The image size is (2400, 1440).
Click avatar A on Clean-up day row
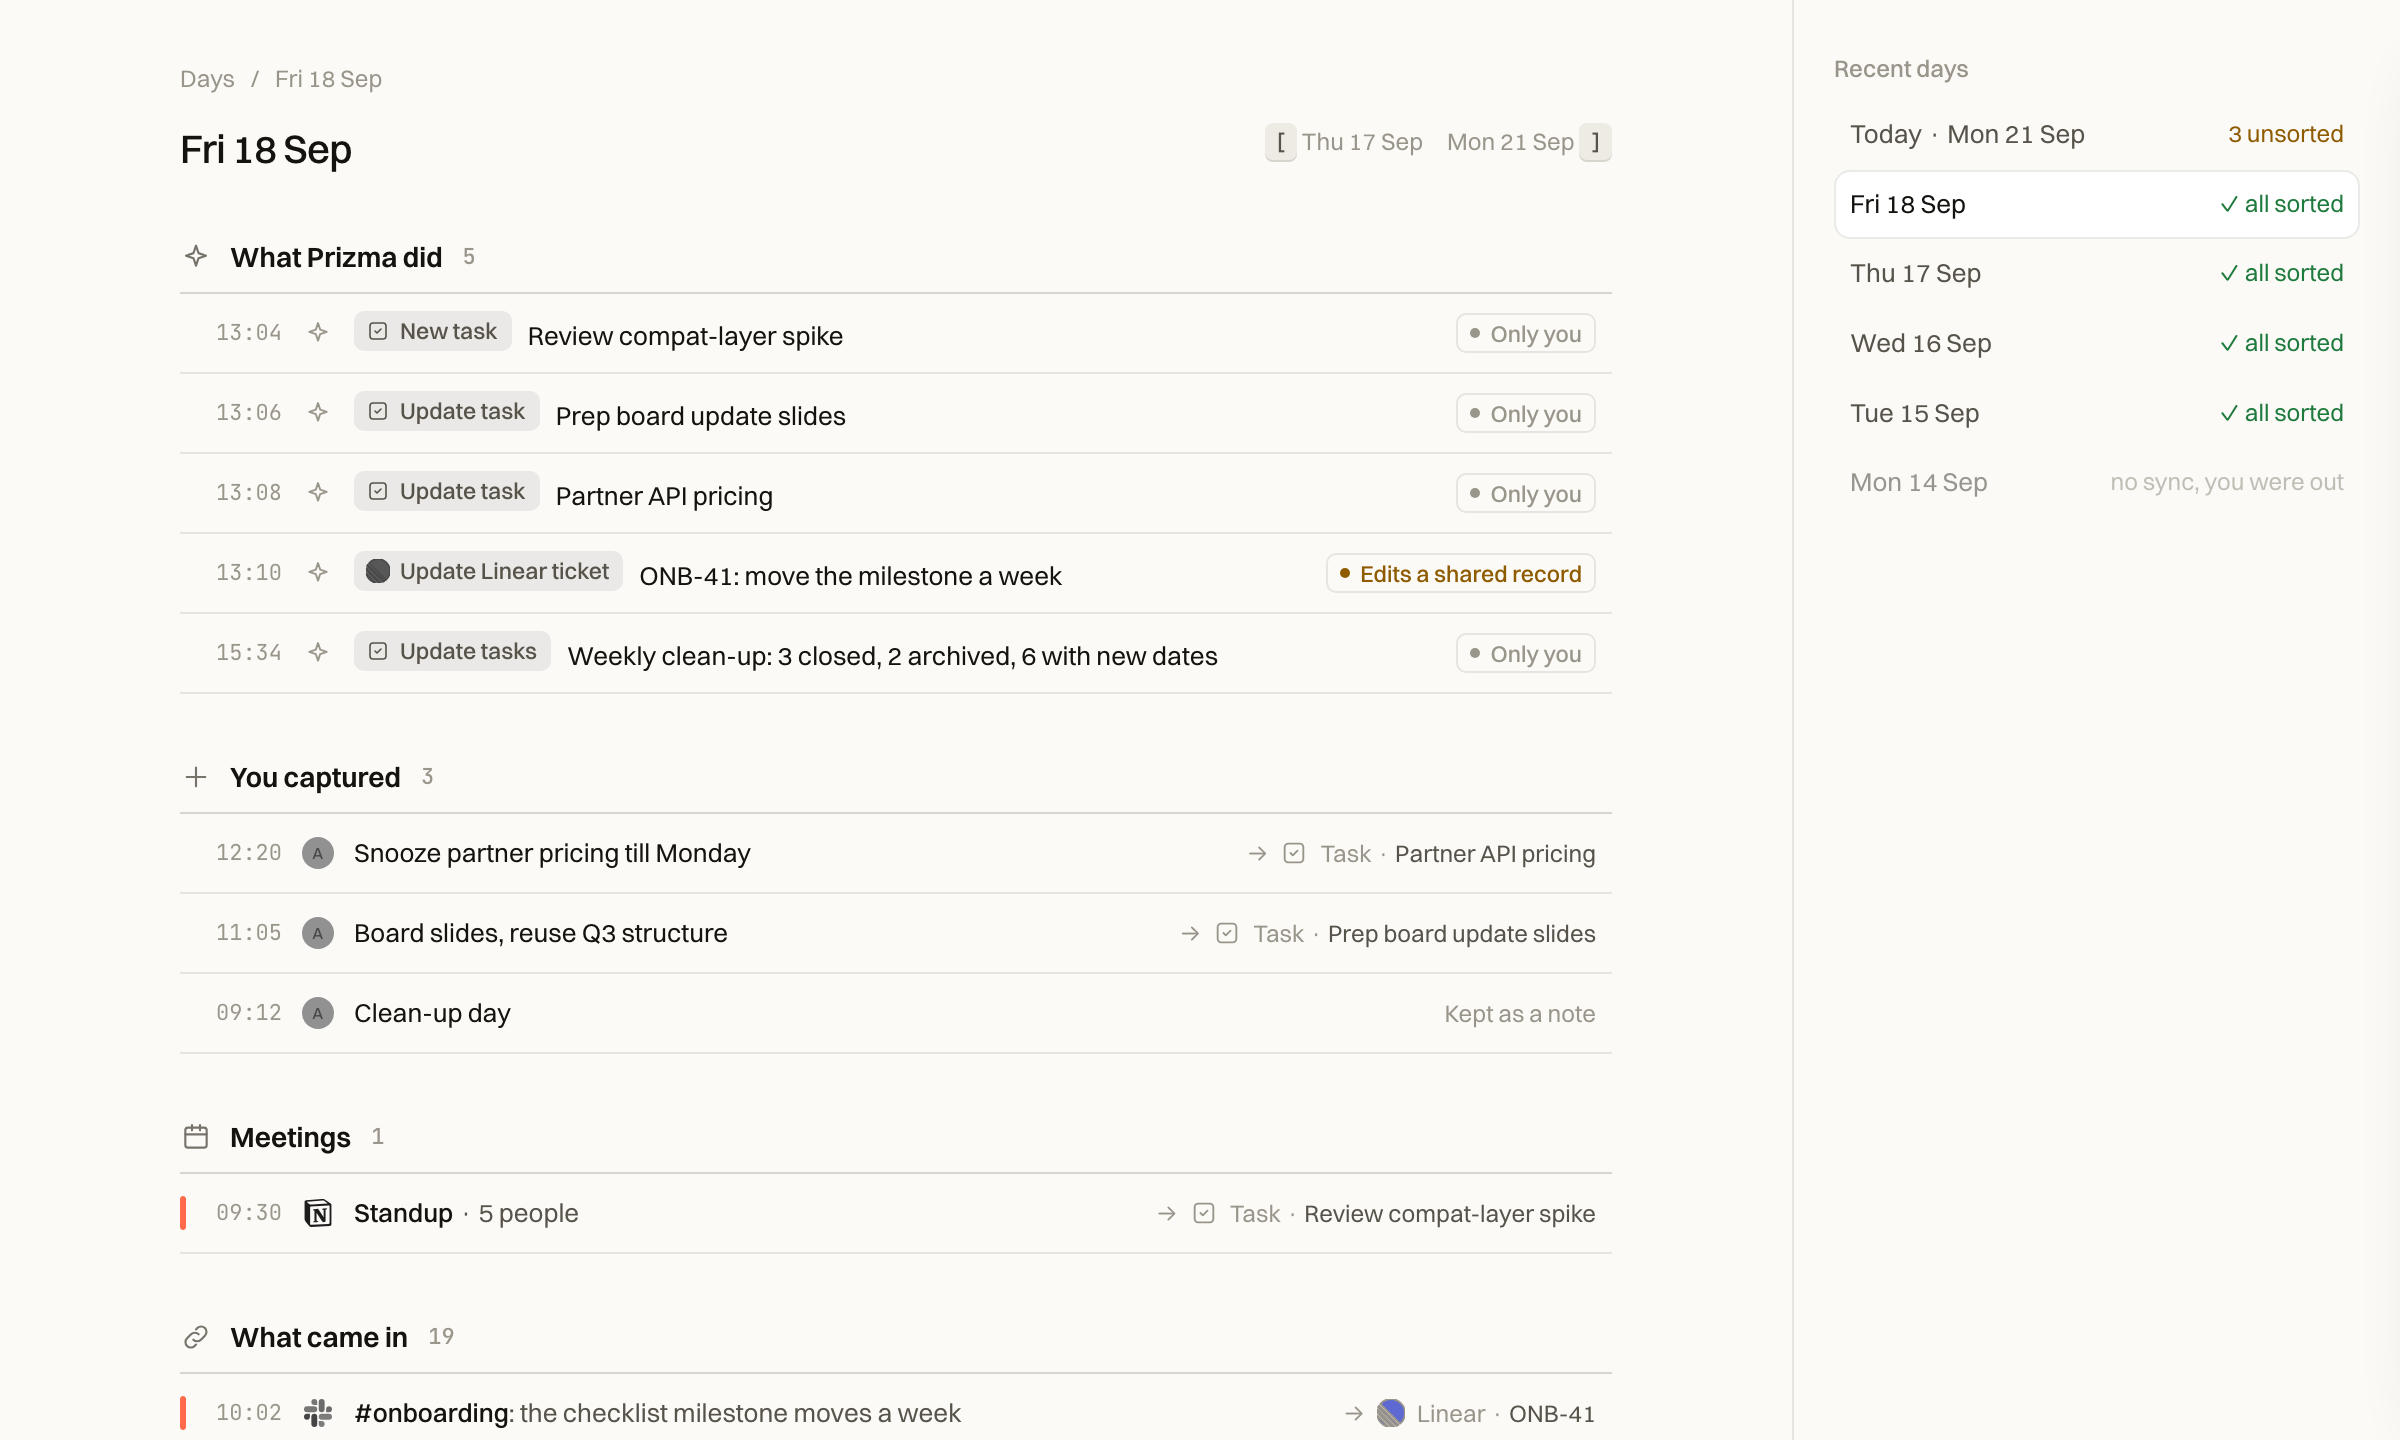coord(318,1013)
